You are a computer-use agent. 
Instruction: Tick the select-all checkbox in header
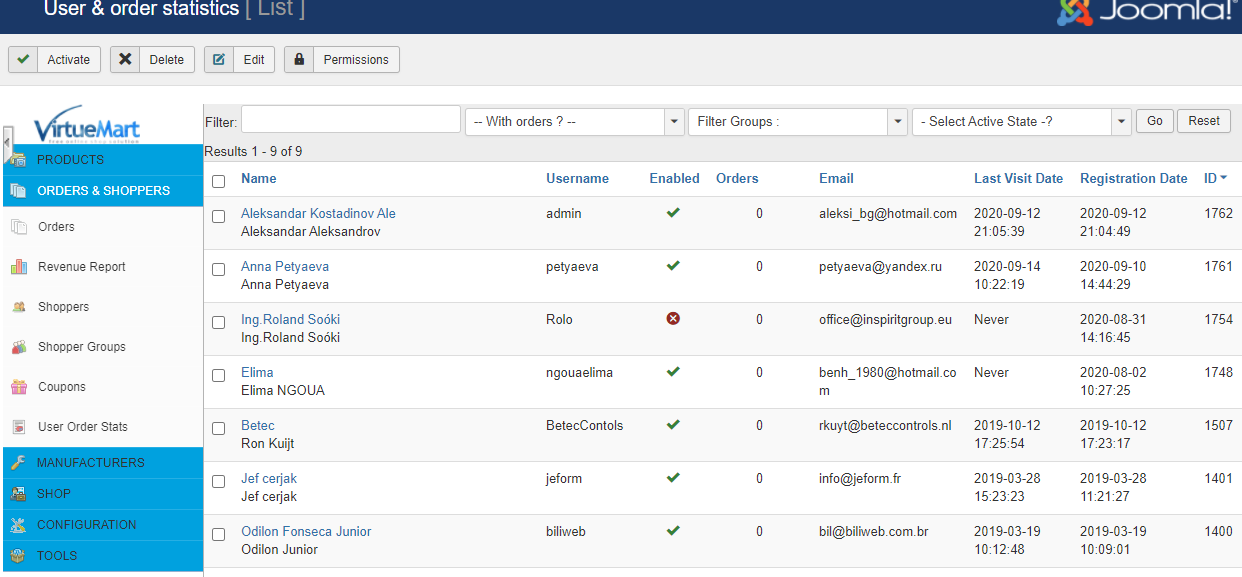pyautogui.click(x=219, y=181)
